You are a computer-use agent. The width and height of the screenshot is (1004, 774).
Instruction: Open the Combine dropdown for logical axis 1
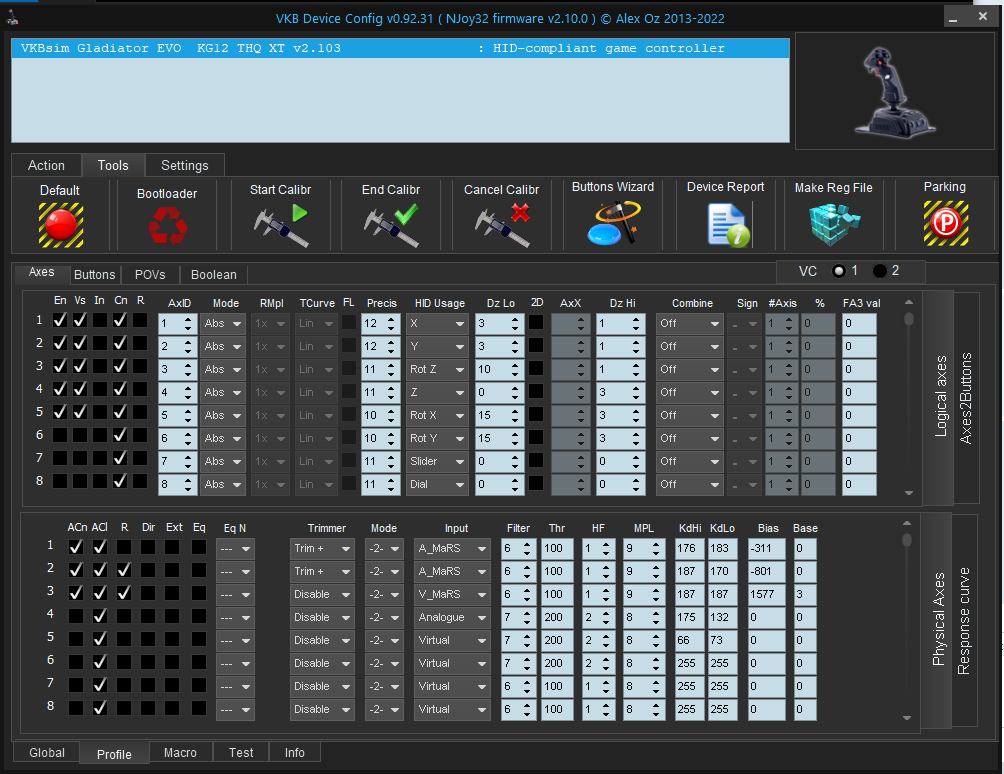(x=689, y=323)
